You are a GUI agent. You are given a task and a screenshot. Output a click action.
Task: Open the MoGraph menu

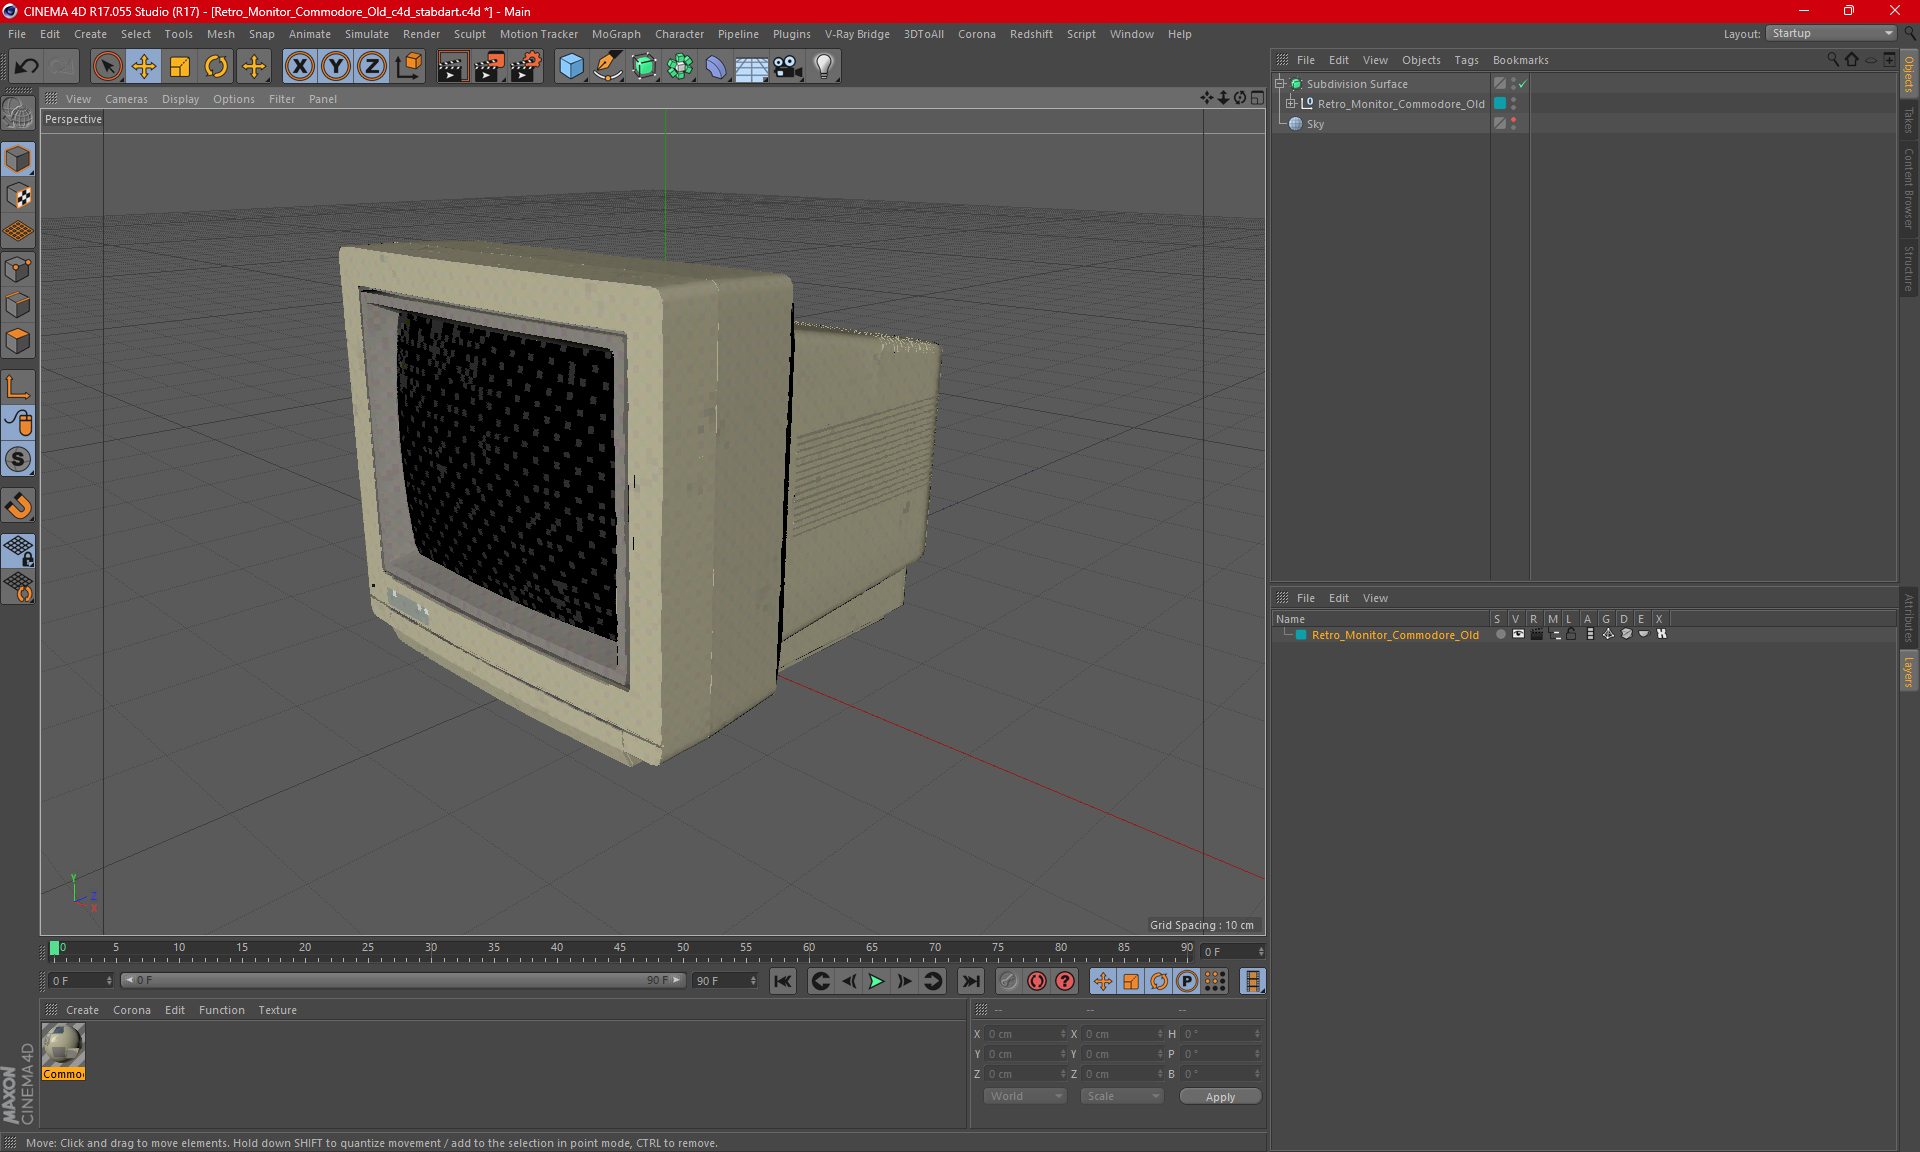[x=616, y=34]
